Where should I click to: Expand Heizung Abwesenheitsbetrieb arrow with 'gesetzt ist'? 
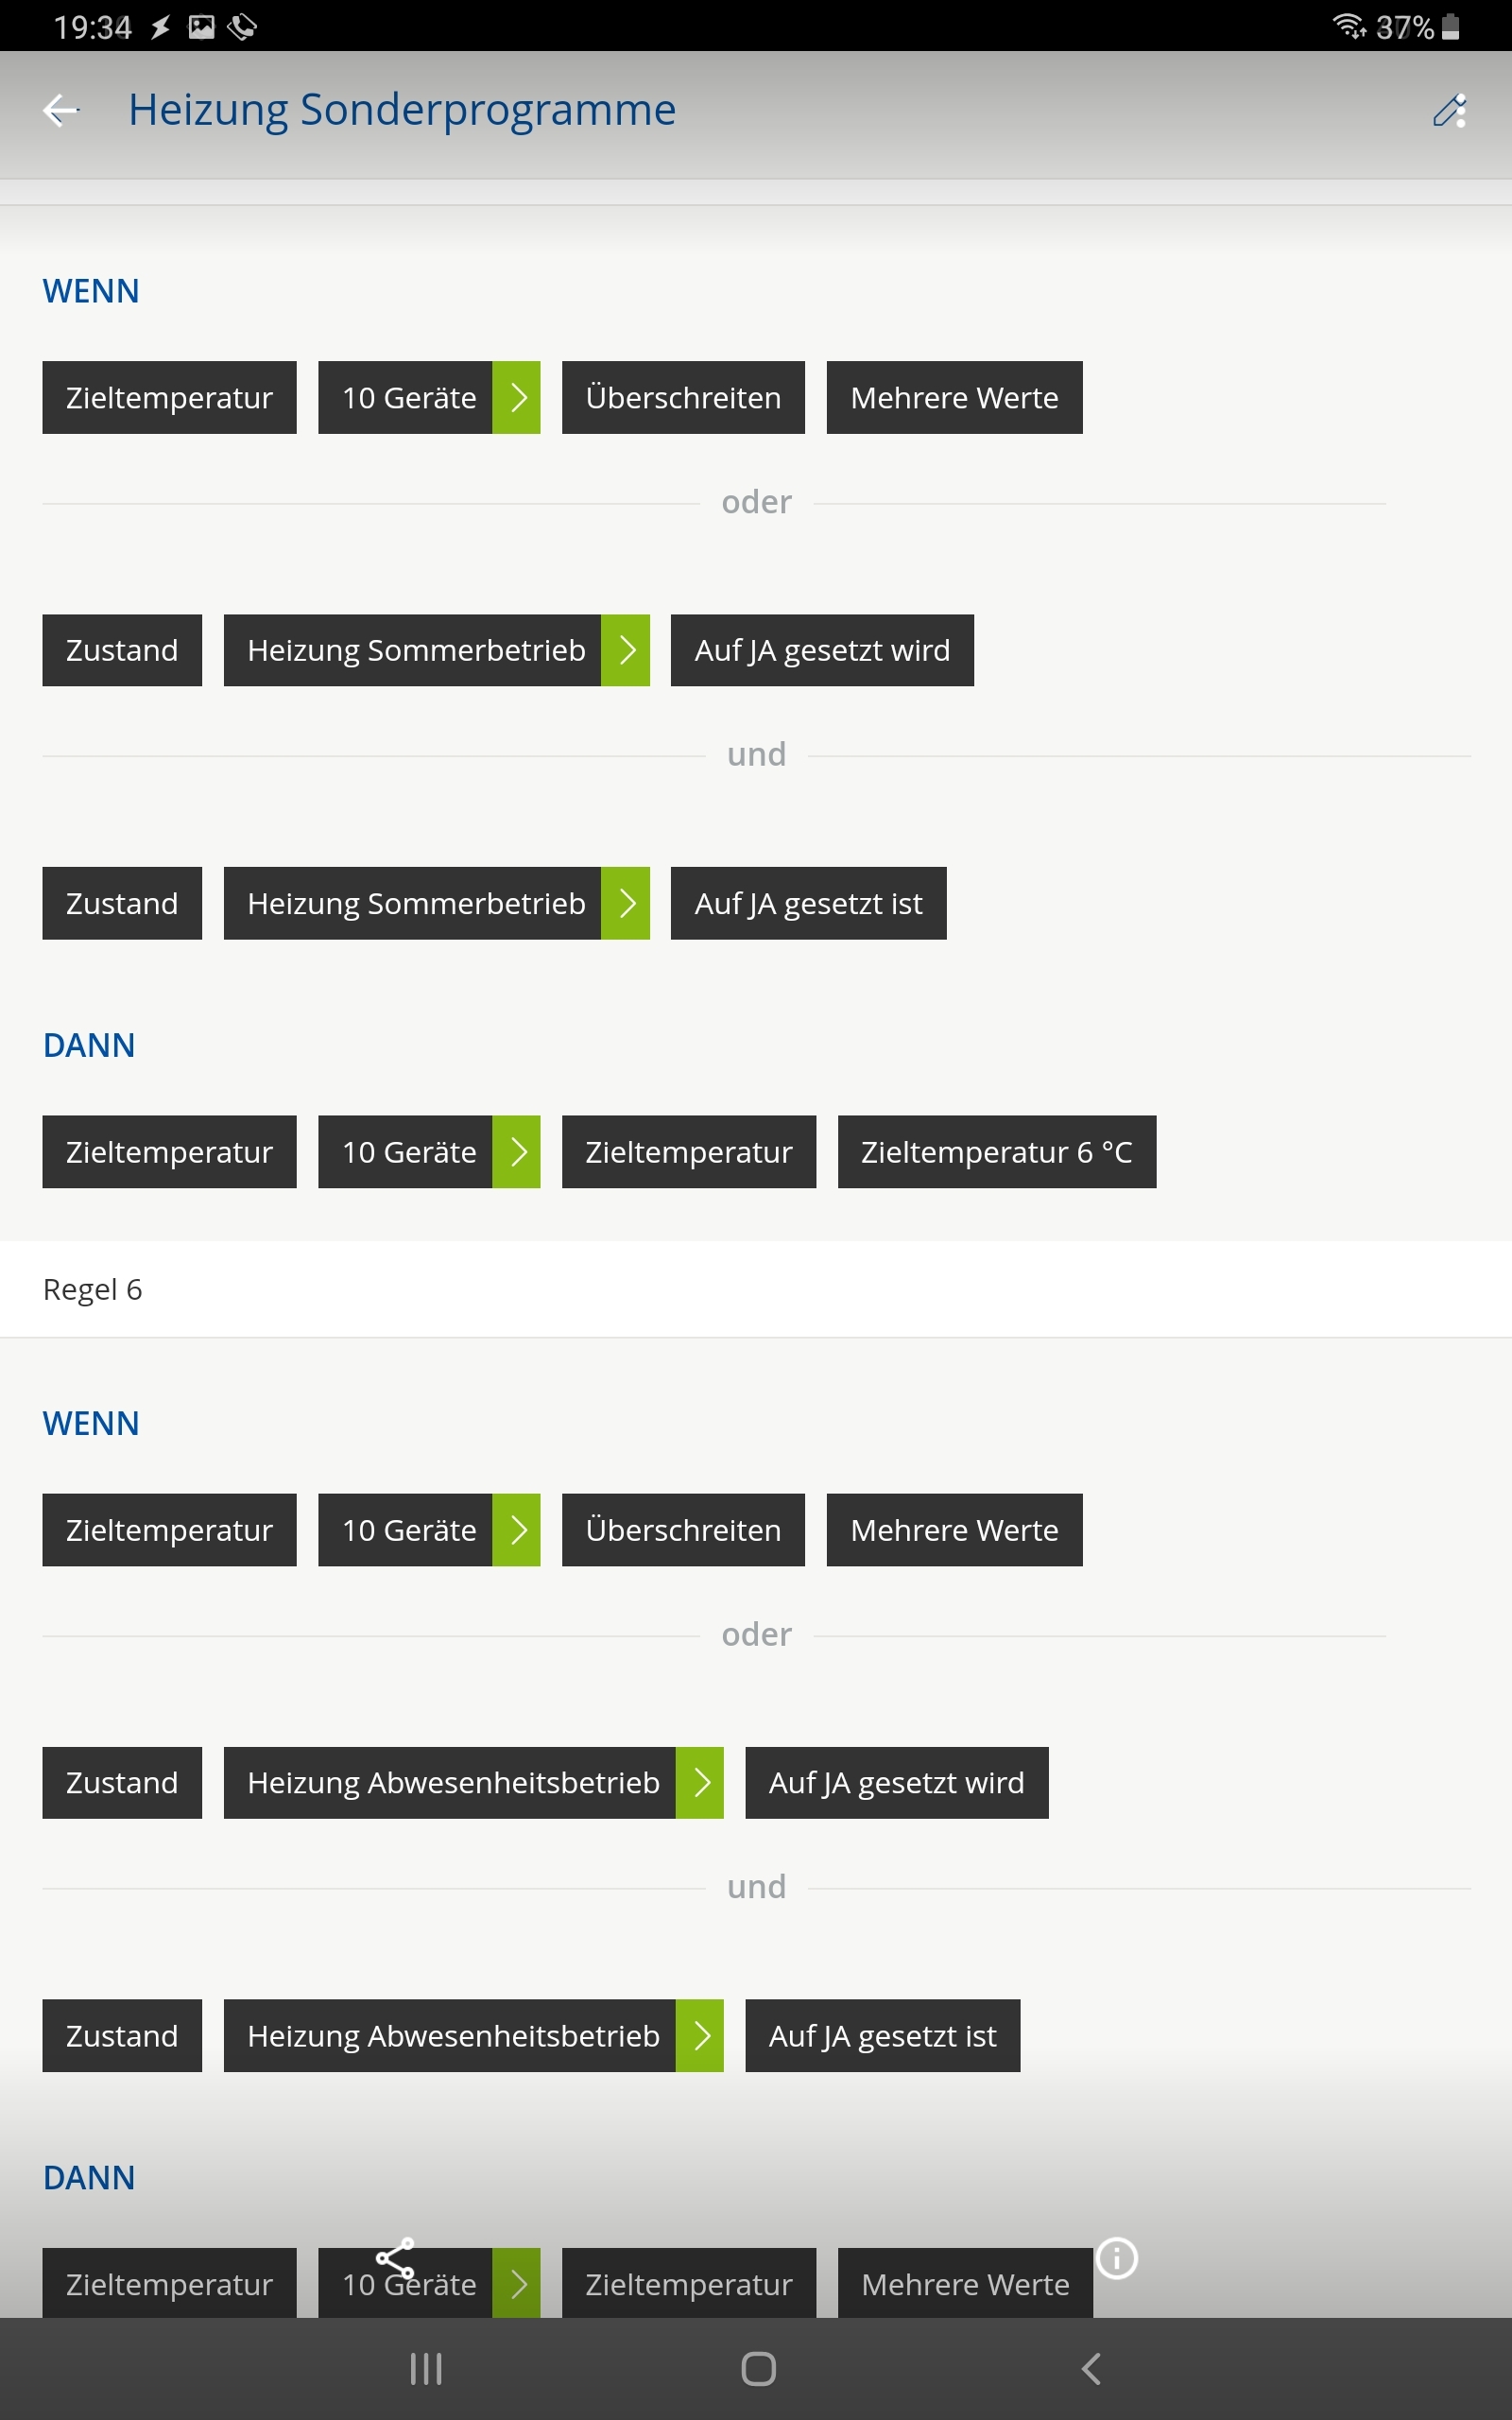click(x=700, y=2035)
